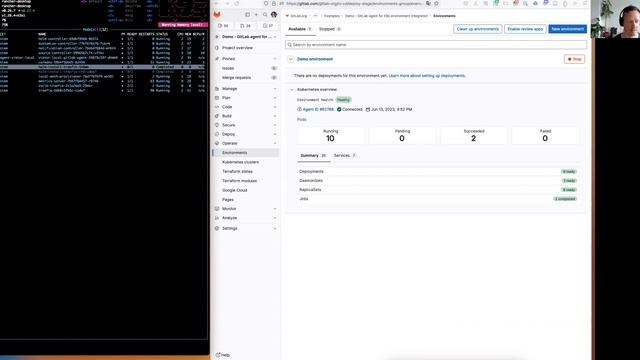The height and width of the screenshot is (360, 640).
Task: Click Clean up environments button
Action: click(x=478, y=29)
